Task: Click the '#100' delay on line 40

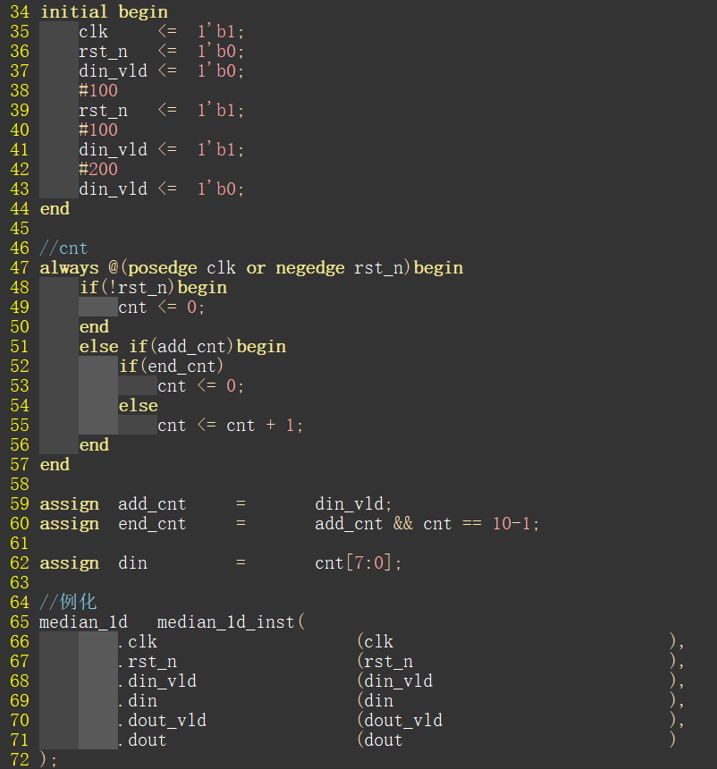Action: [98, 130]
